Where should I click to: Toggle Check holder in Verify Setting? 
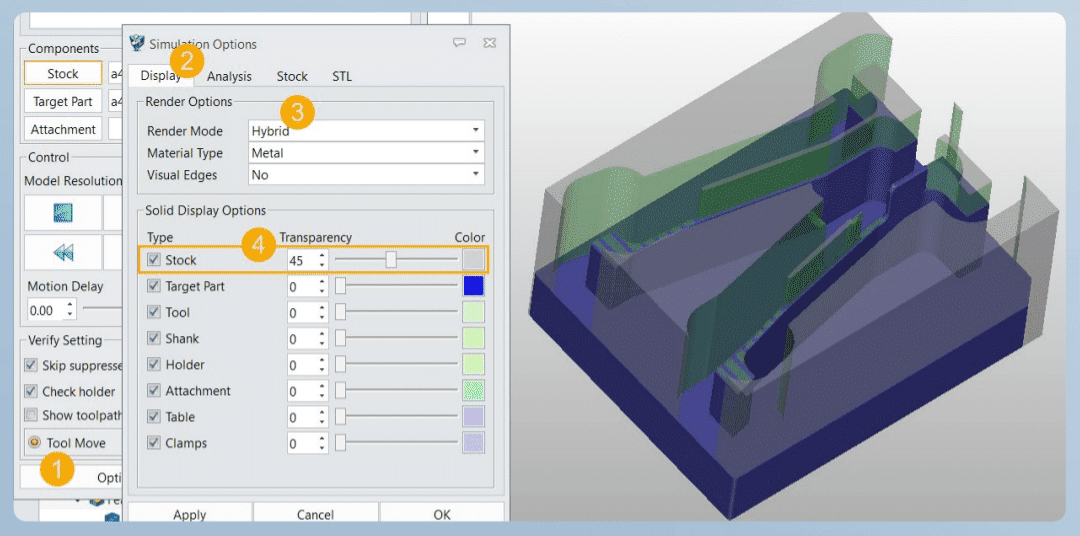31,391
